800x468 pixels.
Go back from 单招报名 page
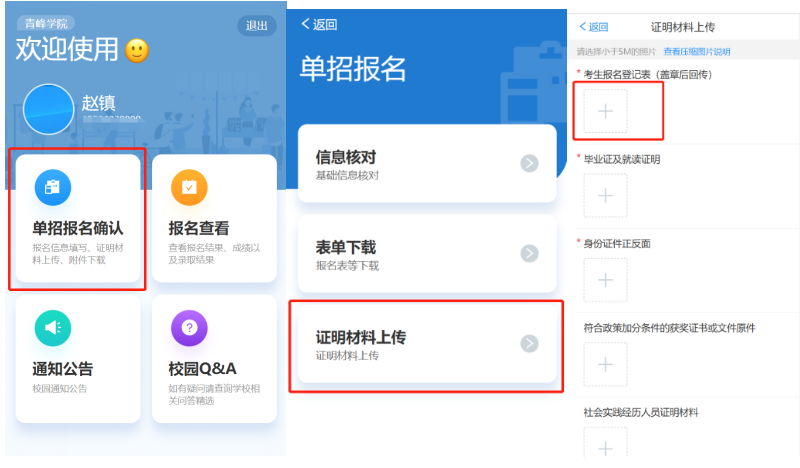click(319, 24)
